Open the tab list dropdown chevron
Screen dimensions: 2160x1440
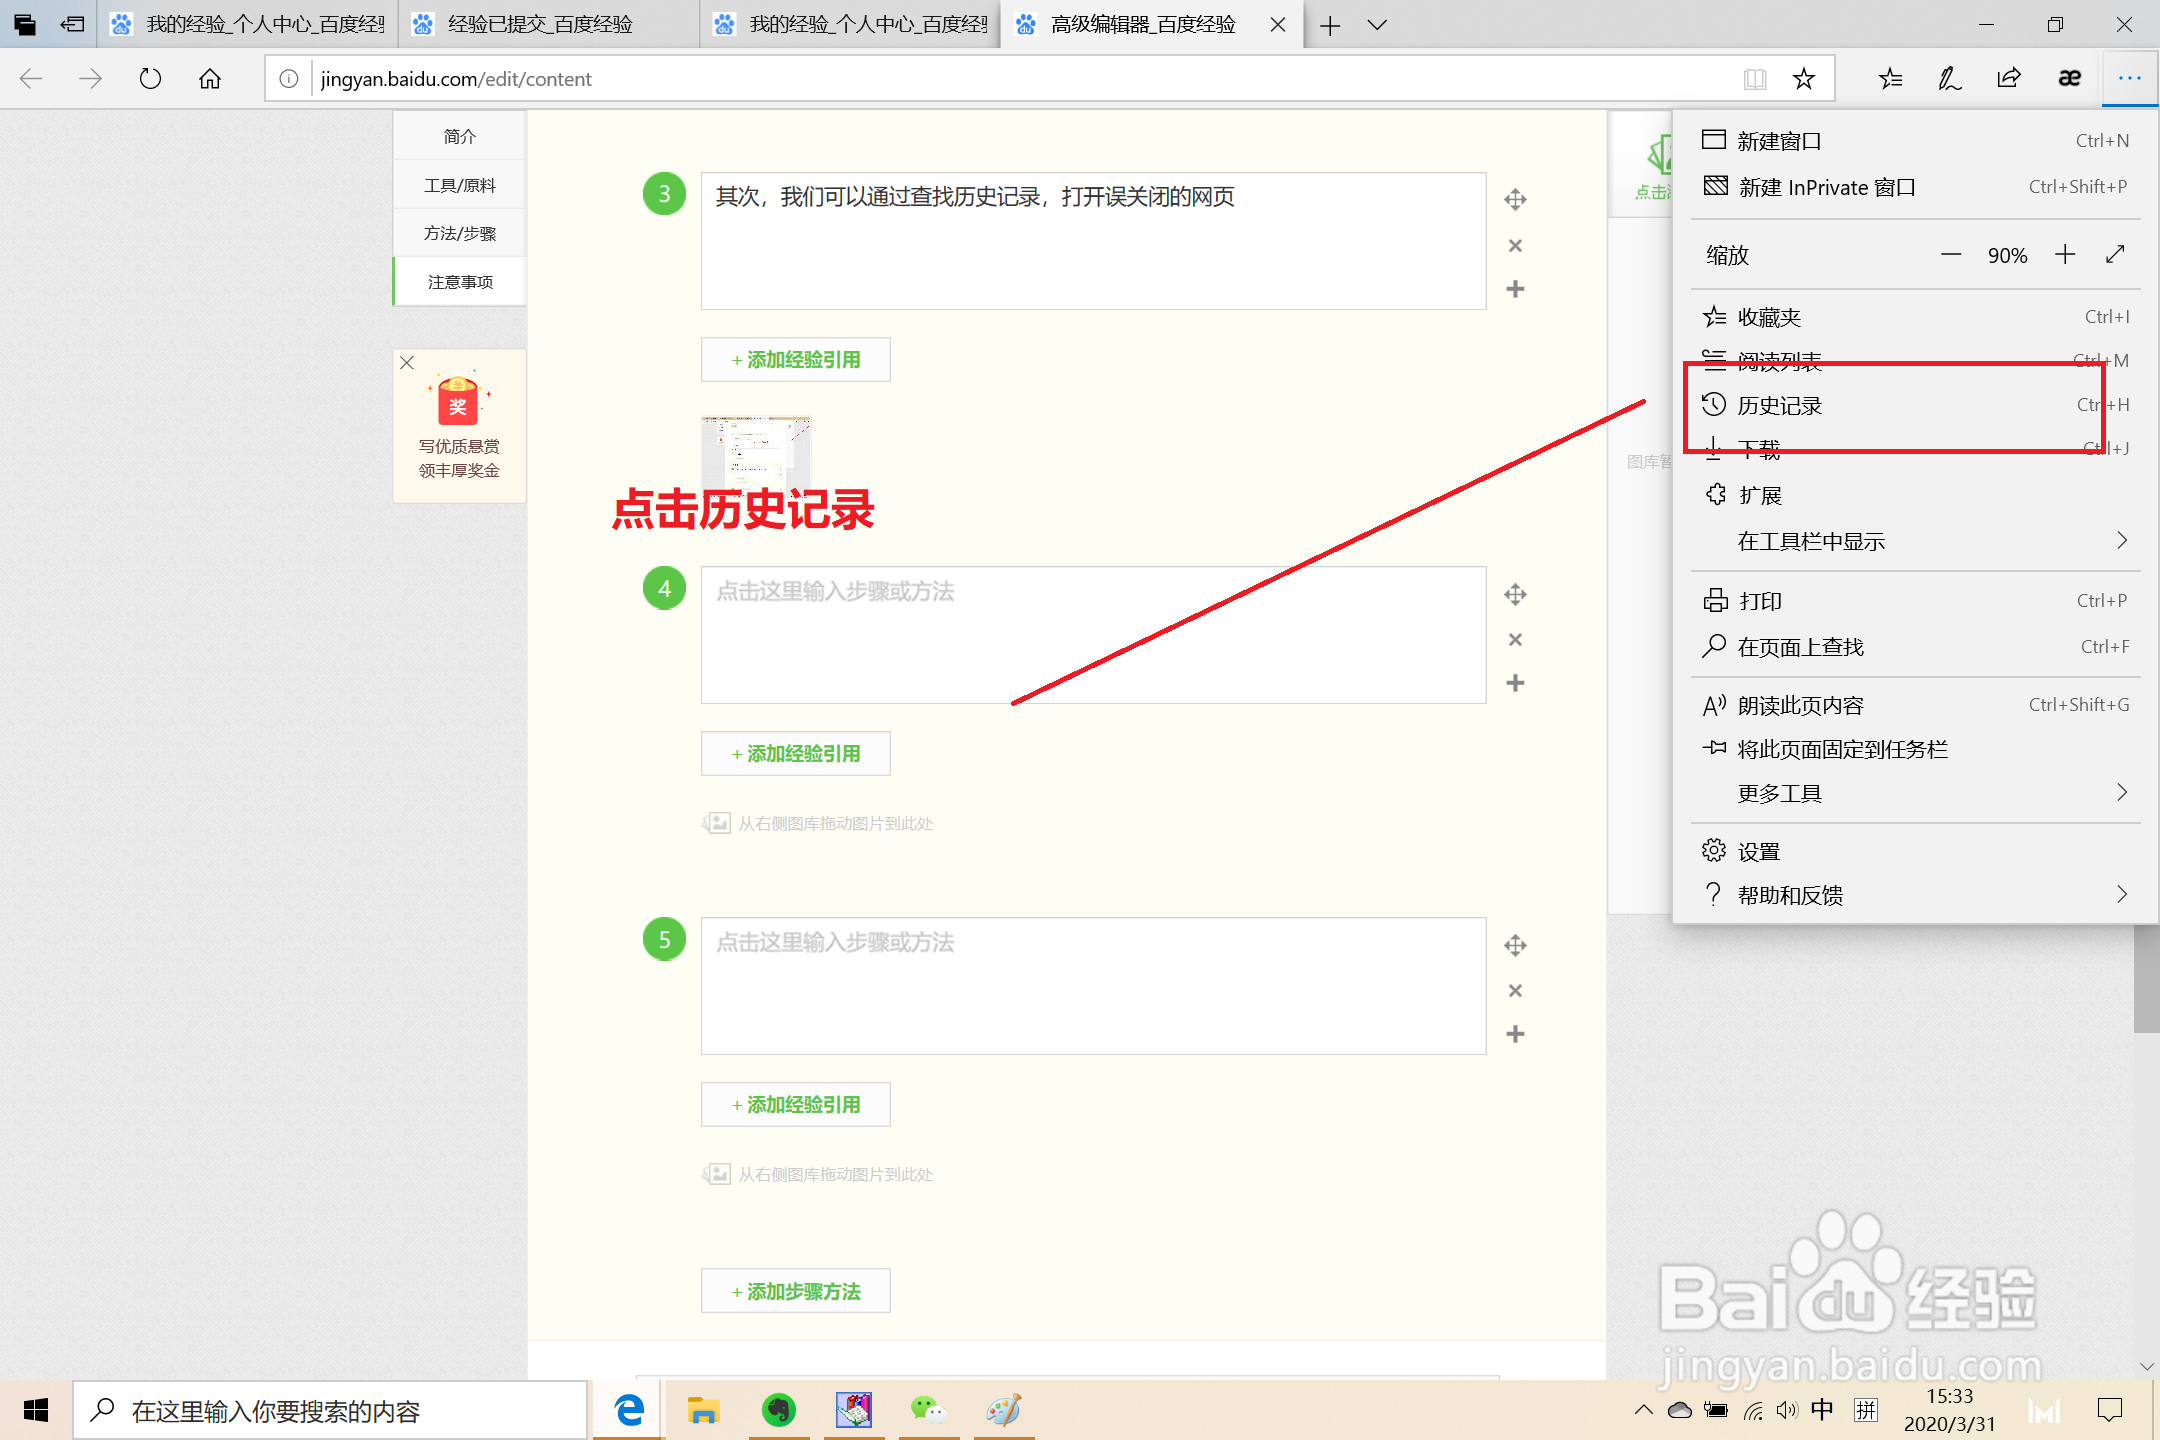[x=1378, y=24]
